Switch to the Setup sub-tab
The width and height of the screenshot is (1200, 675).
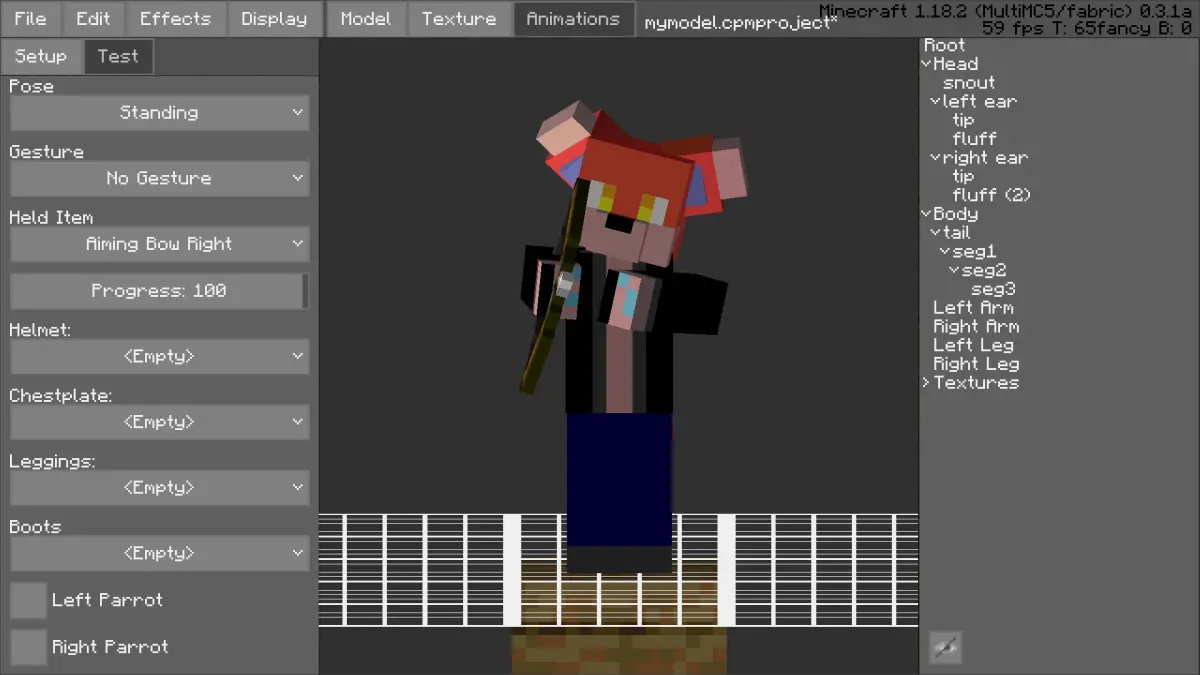click(41, 57)
